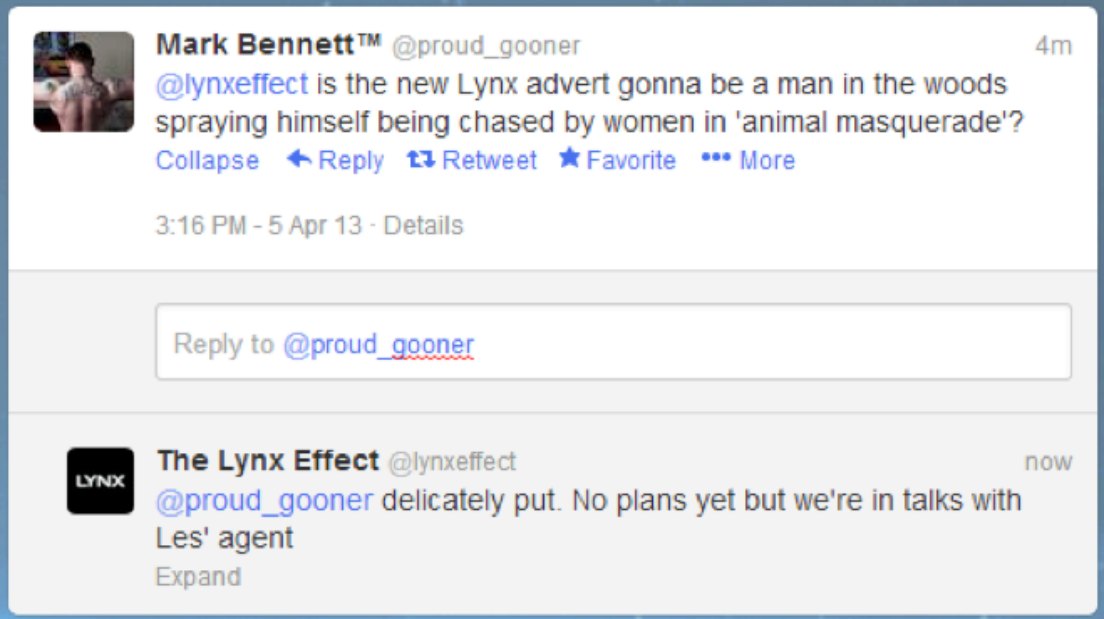1104x619 pixels.
Task: Expand The Lynx Effect reply tweet
Action: [x=198, y=577]
